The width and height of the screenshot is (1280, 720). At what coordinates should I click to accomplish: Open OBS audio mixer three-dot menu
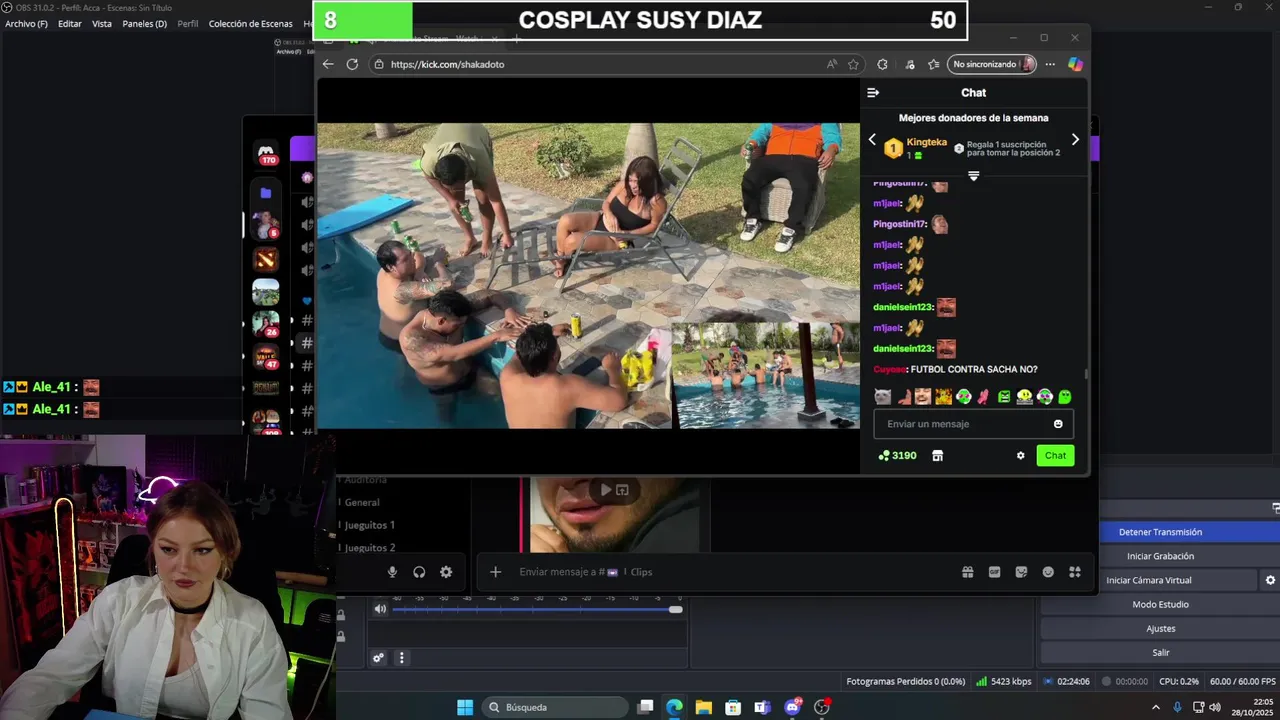click(x=401, y=658)
